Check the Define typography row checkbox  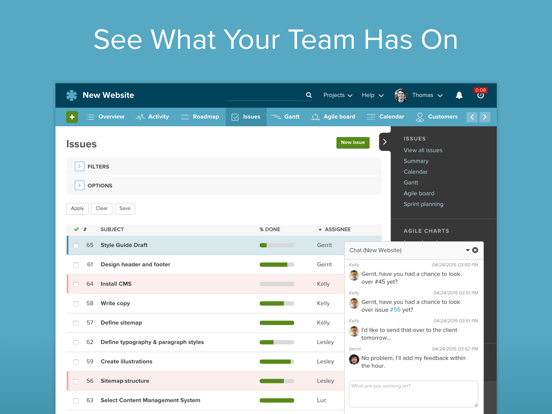[x=76, y=342]
